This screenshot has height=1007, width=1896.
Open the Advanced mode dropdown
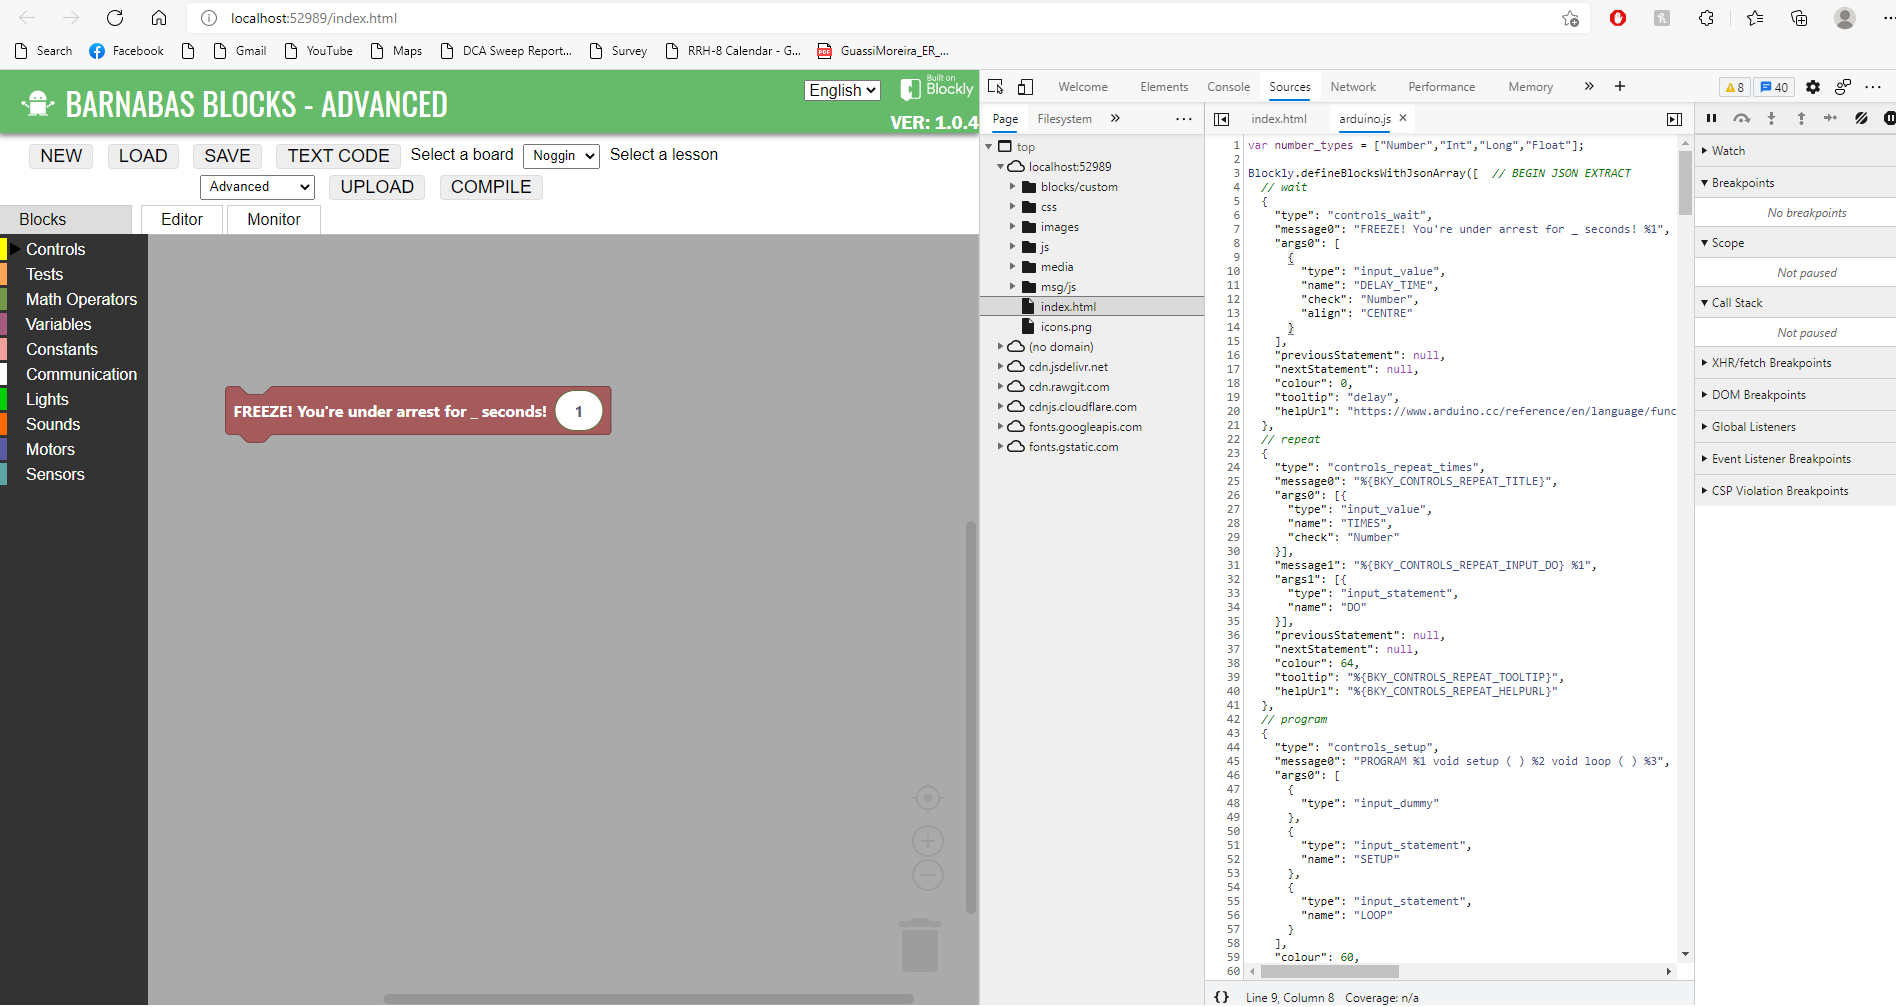[x=257, y=187]
